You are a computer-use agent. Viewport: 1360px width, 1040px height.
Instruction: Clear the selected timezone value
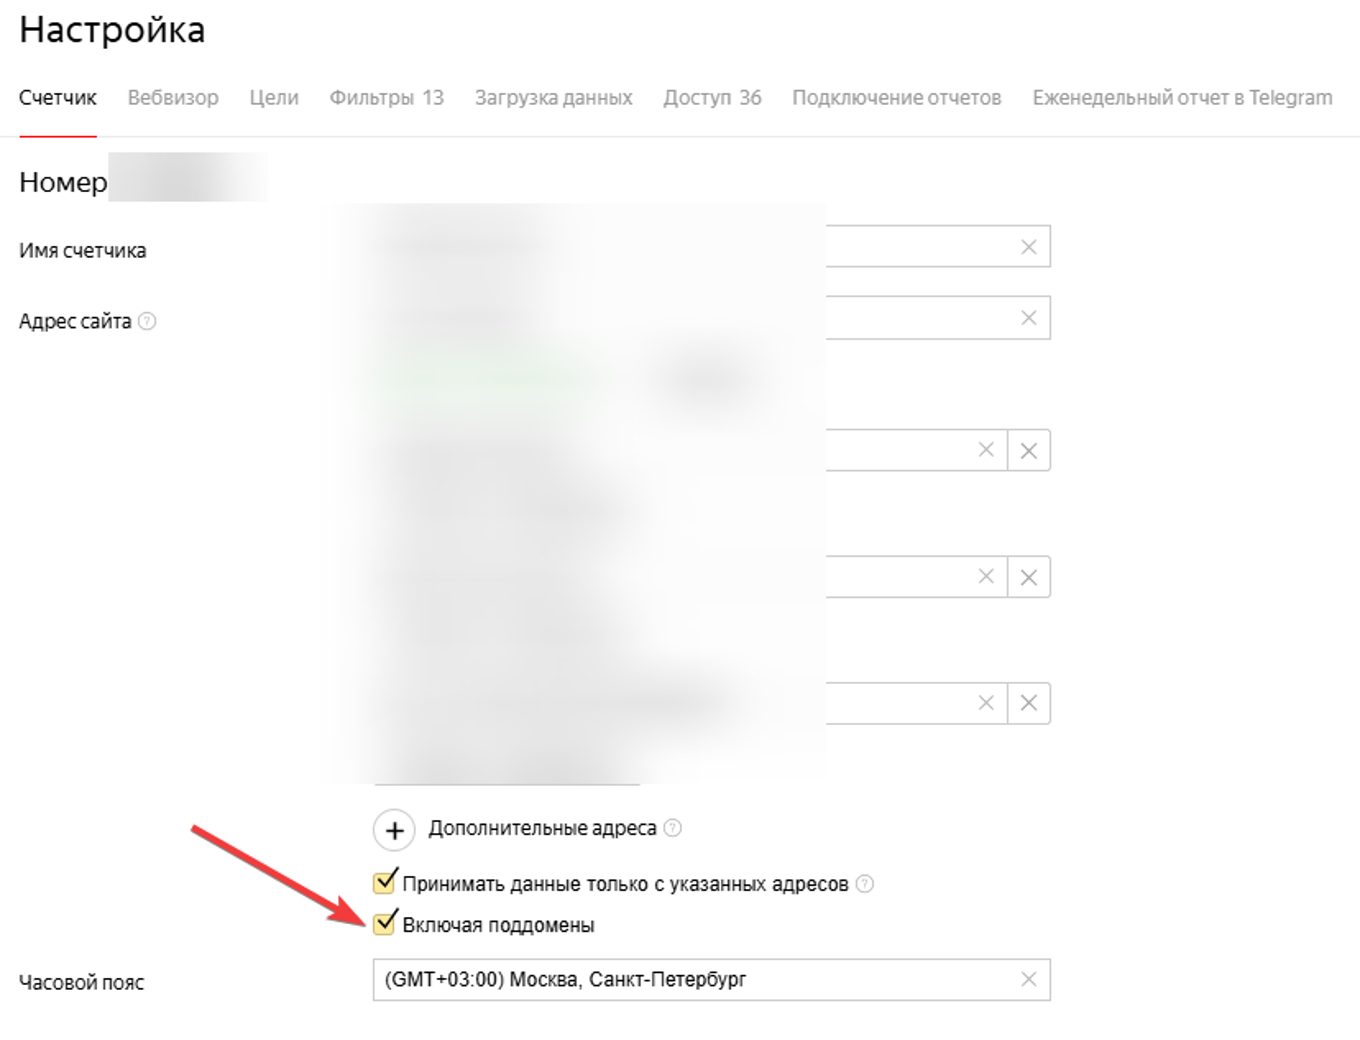pos(1028,980)
